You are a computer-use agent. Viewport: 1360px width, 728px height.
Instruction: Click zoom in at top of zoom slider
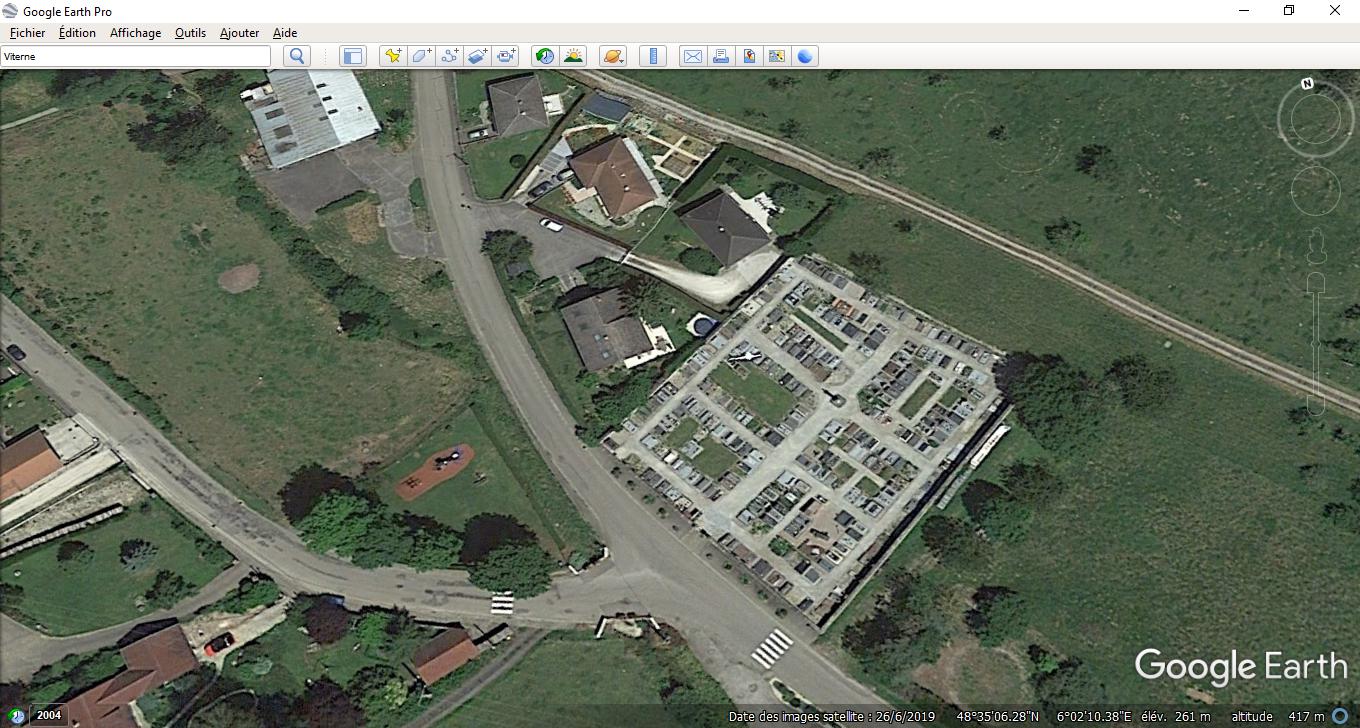tap(1315, 281)
